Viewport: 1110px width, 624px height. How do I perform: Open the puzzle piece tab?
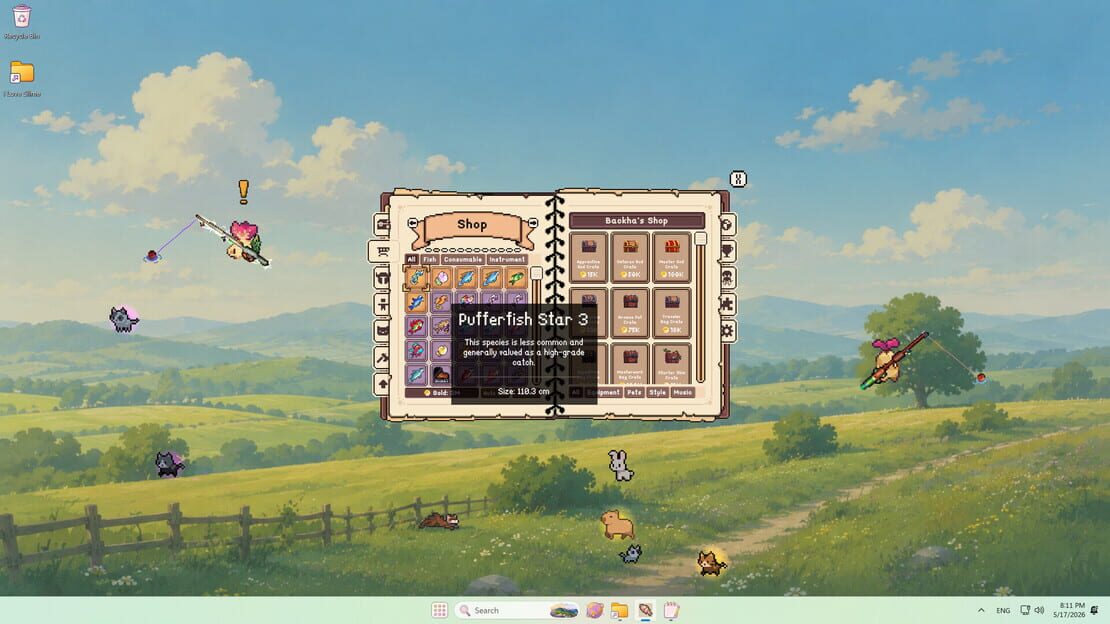click(x=727, y=304)
